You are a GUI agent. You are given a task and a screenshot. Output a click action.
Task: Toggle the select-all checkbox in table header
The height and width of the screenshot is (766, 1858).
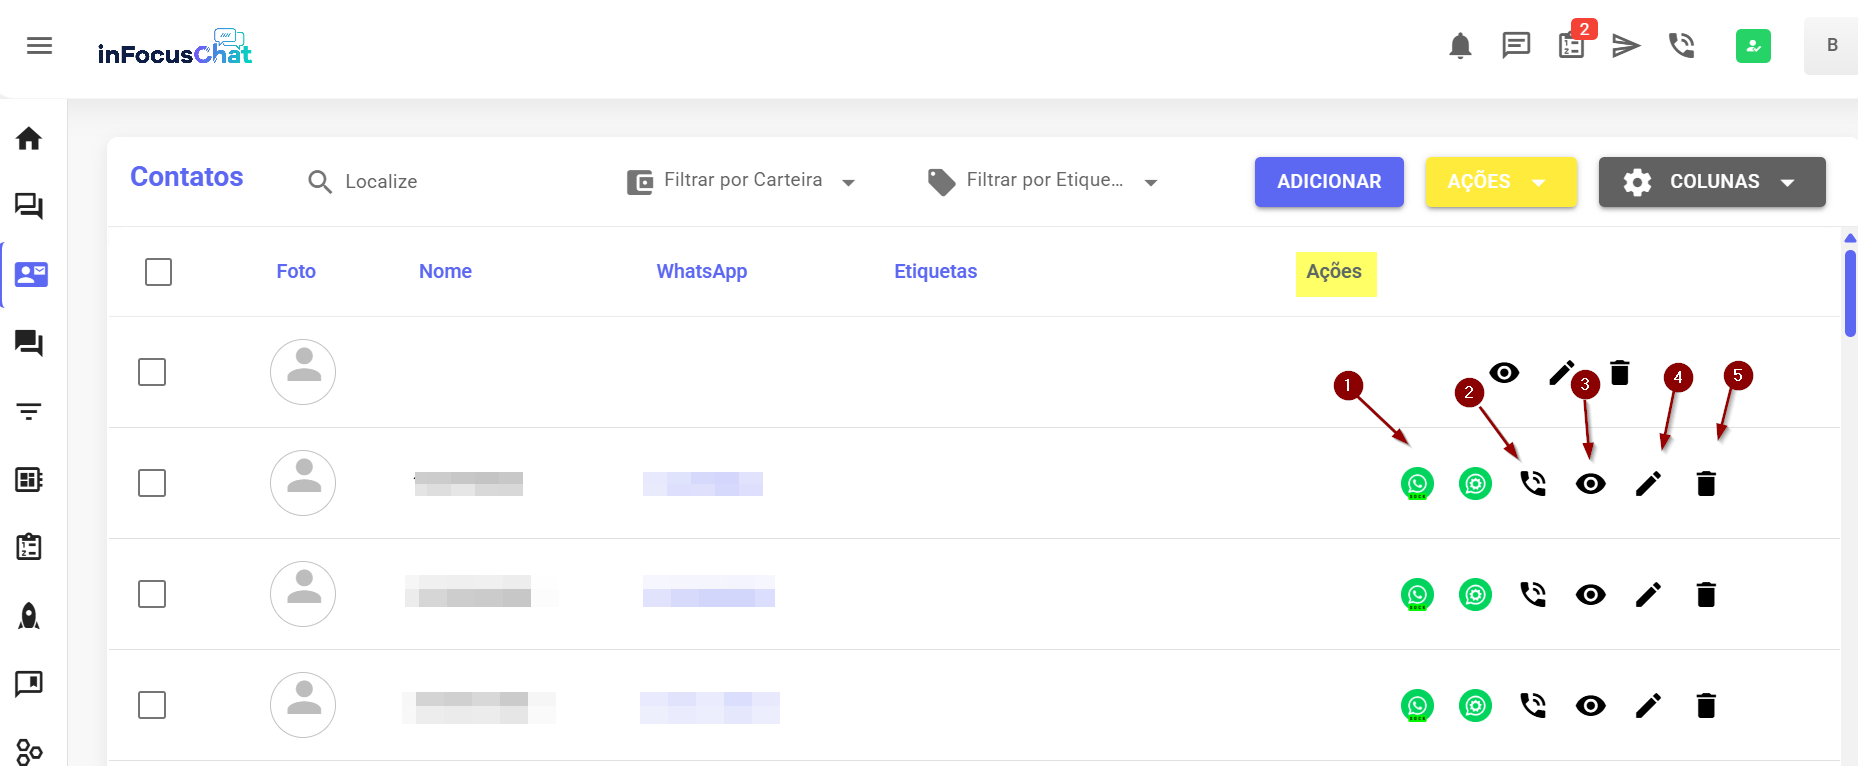click(158, 272)
